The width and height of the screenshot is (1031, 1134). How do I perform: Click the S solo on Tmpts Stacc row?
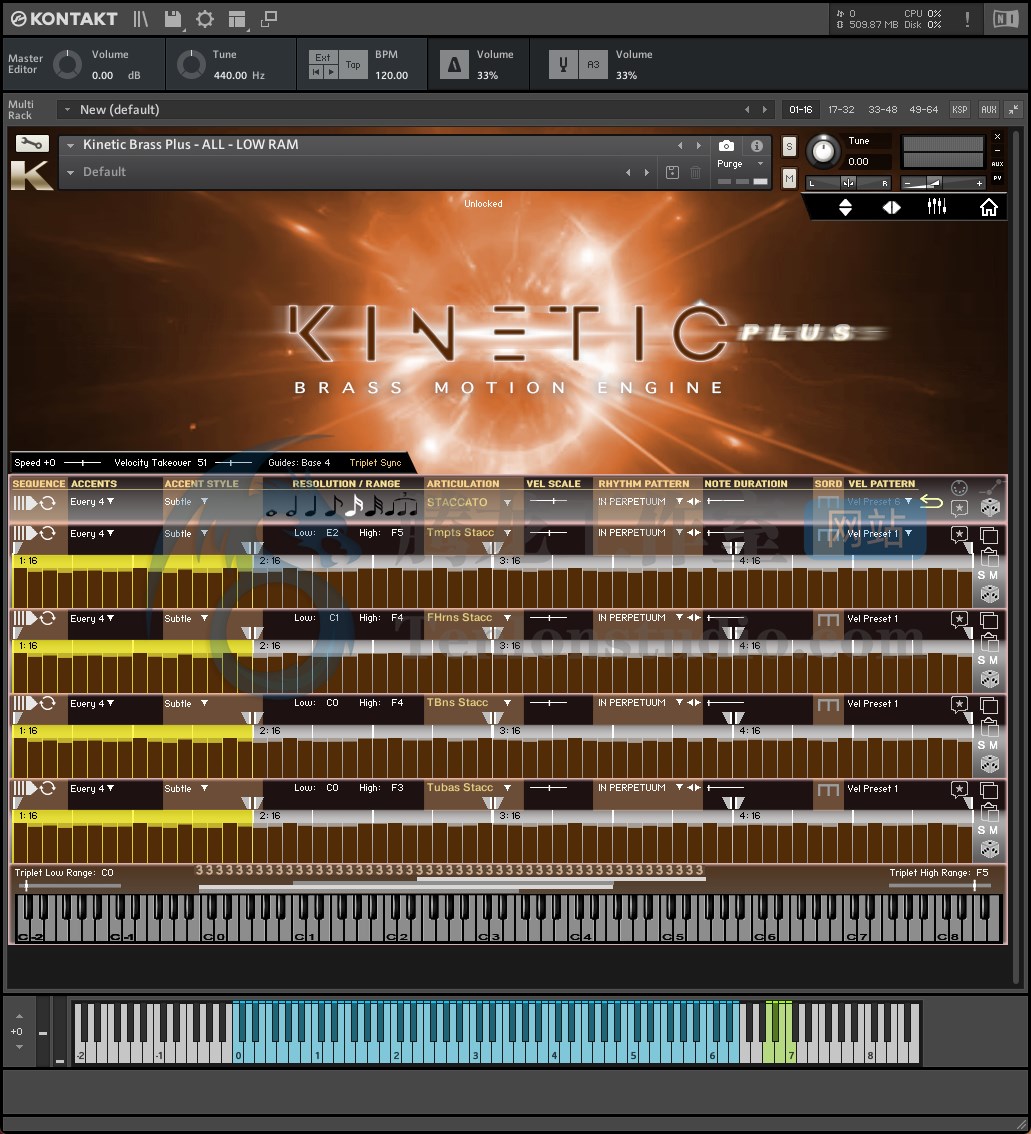click(x=981, y=576)
